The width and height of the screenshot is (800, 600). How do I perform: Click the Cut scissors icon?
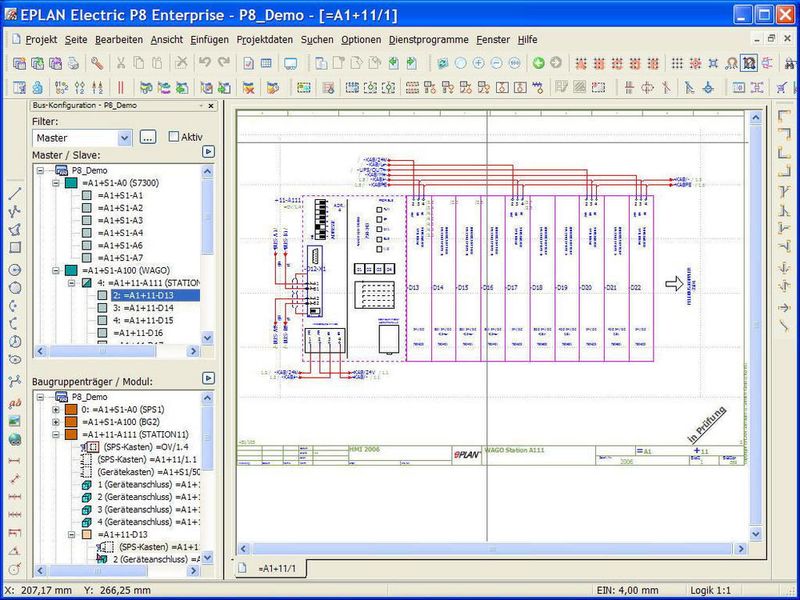(121, 63)
